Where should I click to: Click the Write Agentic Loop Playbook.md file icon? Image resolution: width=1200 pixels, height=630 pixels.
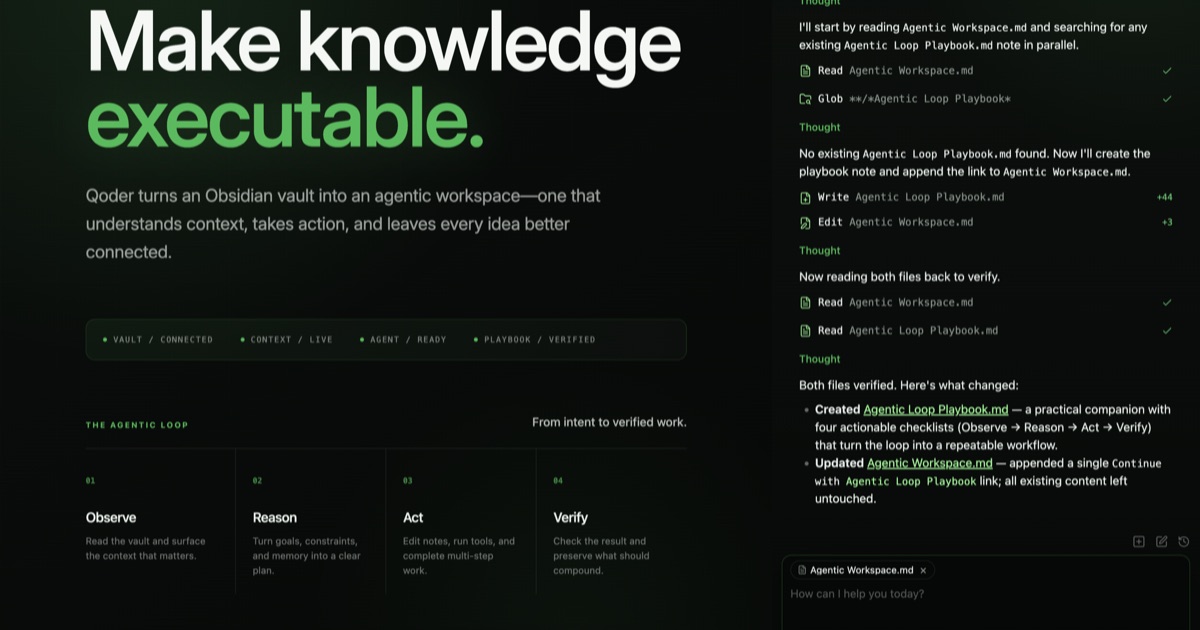(x=805, y=198)
